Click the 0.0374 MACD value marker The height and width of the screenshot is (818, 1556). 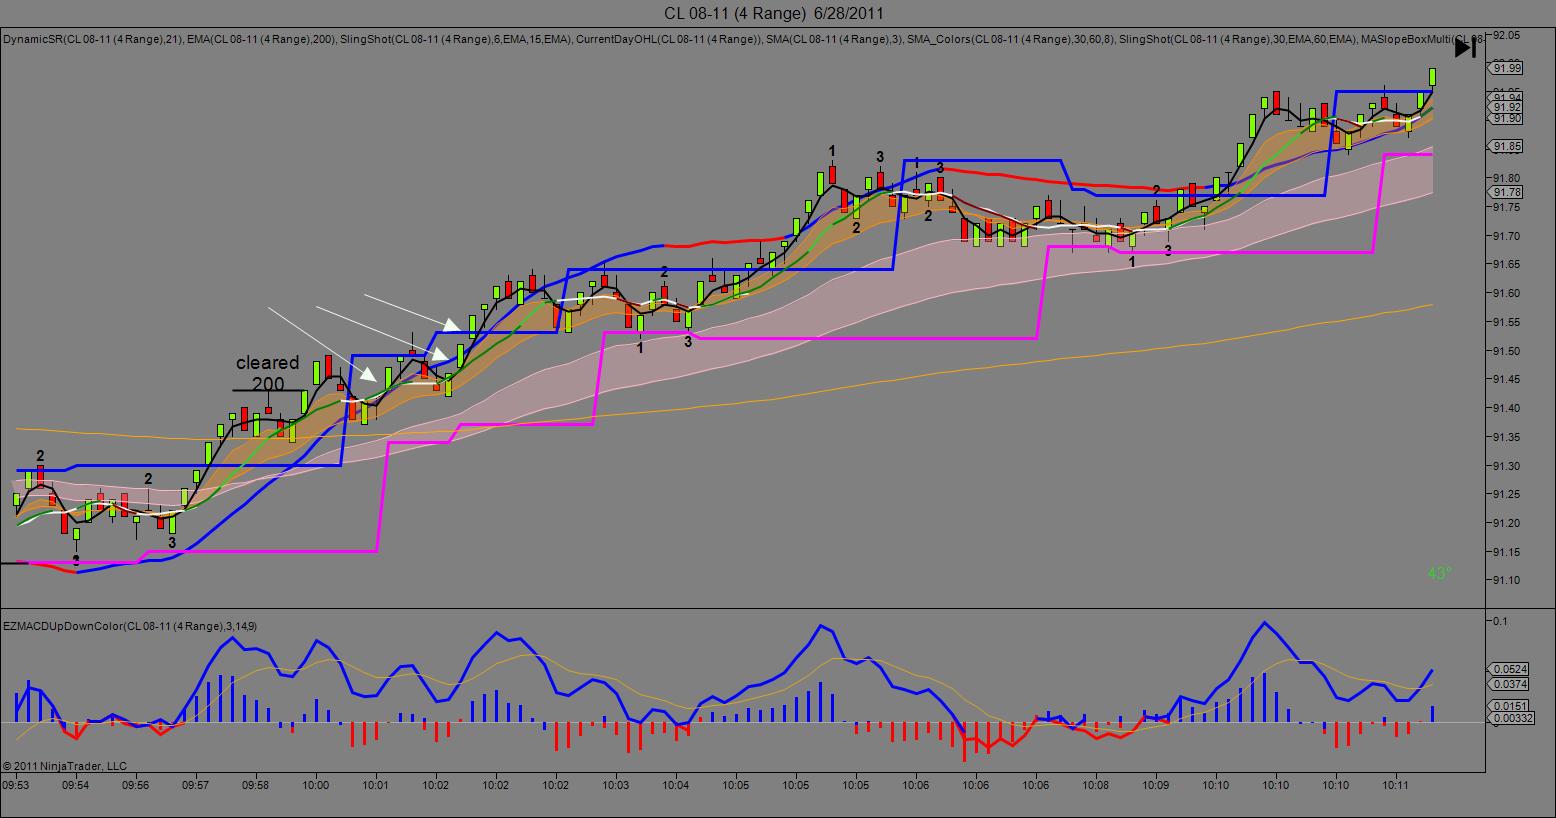(1508, 684)
